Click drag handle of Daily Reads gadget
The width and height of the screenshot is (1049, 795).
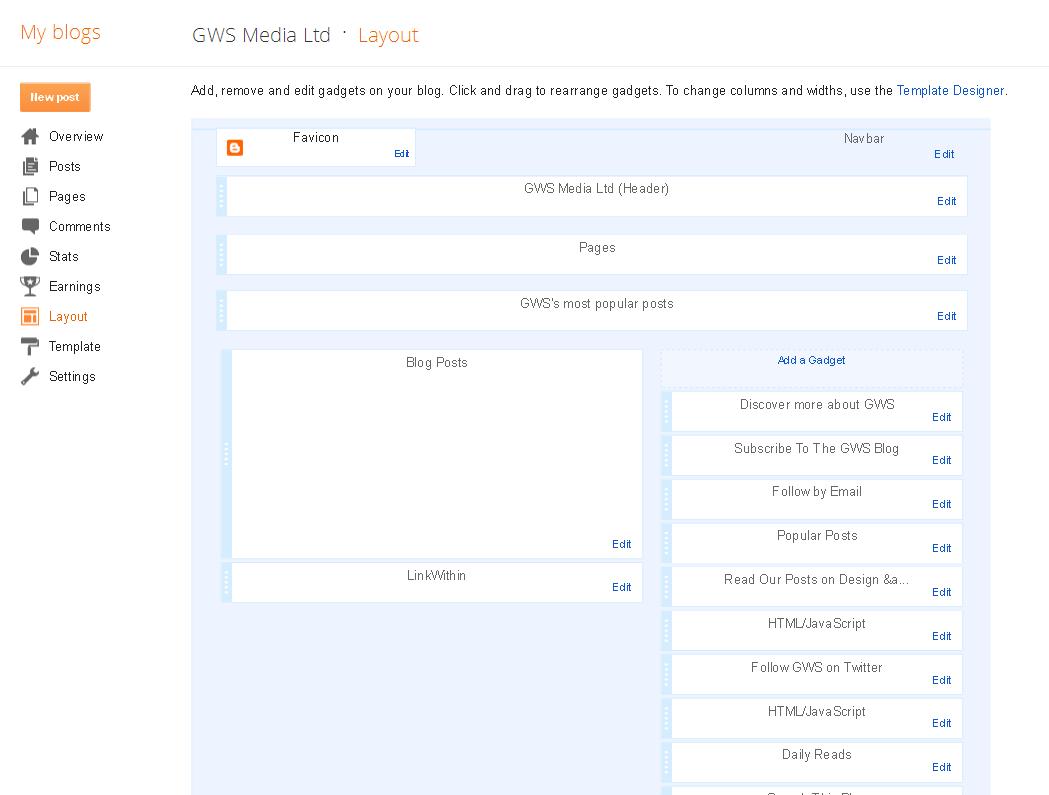pyautogui.click(x=666, y=762)
